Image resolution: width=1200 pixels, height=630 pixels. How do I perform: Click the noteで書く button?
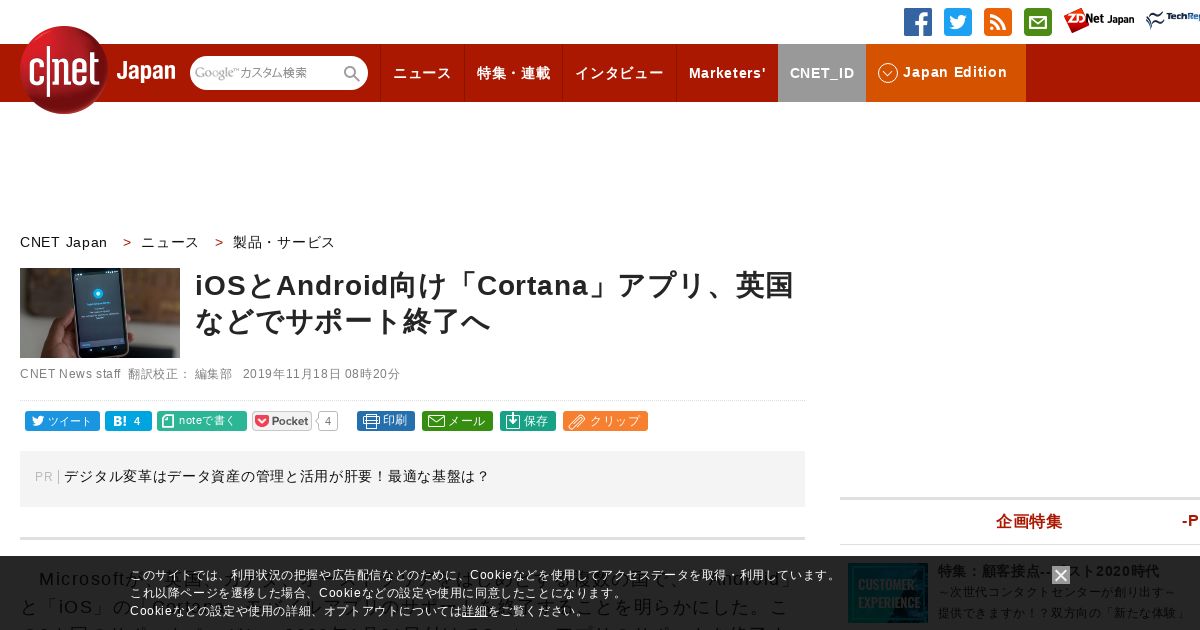202,421
